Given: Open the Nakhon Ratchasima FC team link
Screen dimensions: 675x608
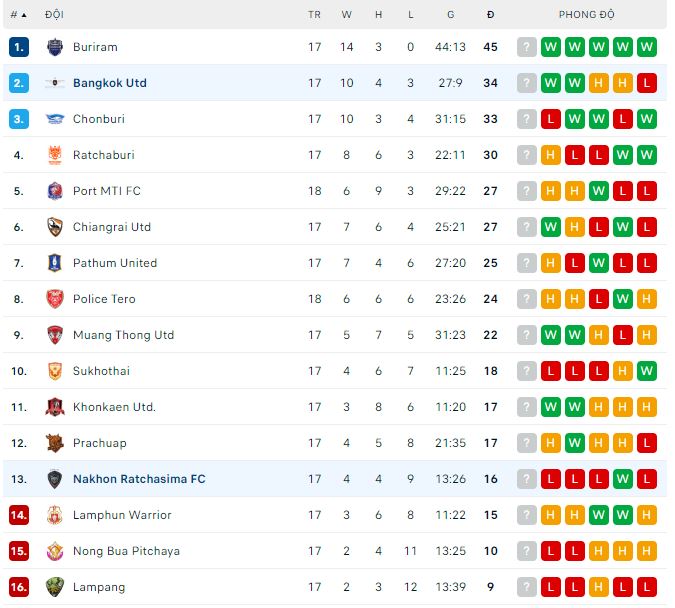Looking at the screenshot, I should (x=139, y=479).
